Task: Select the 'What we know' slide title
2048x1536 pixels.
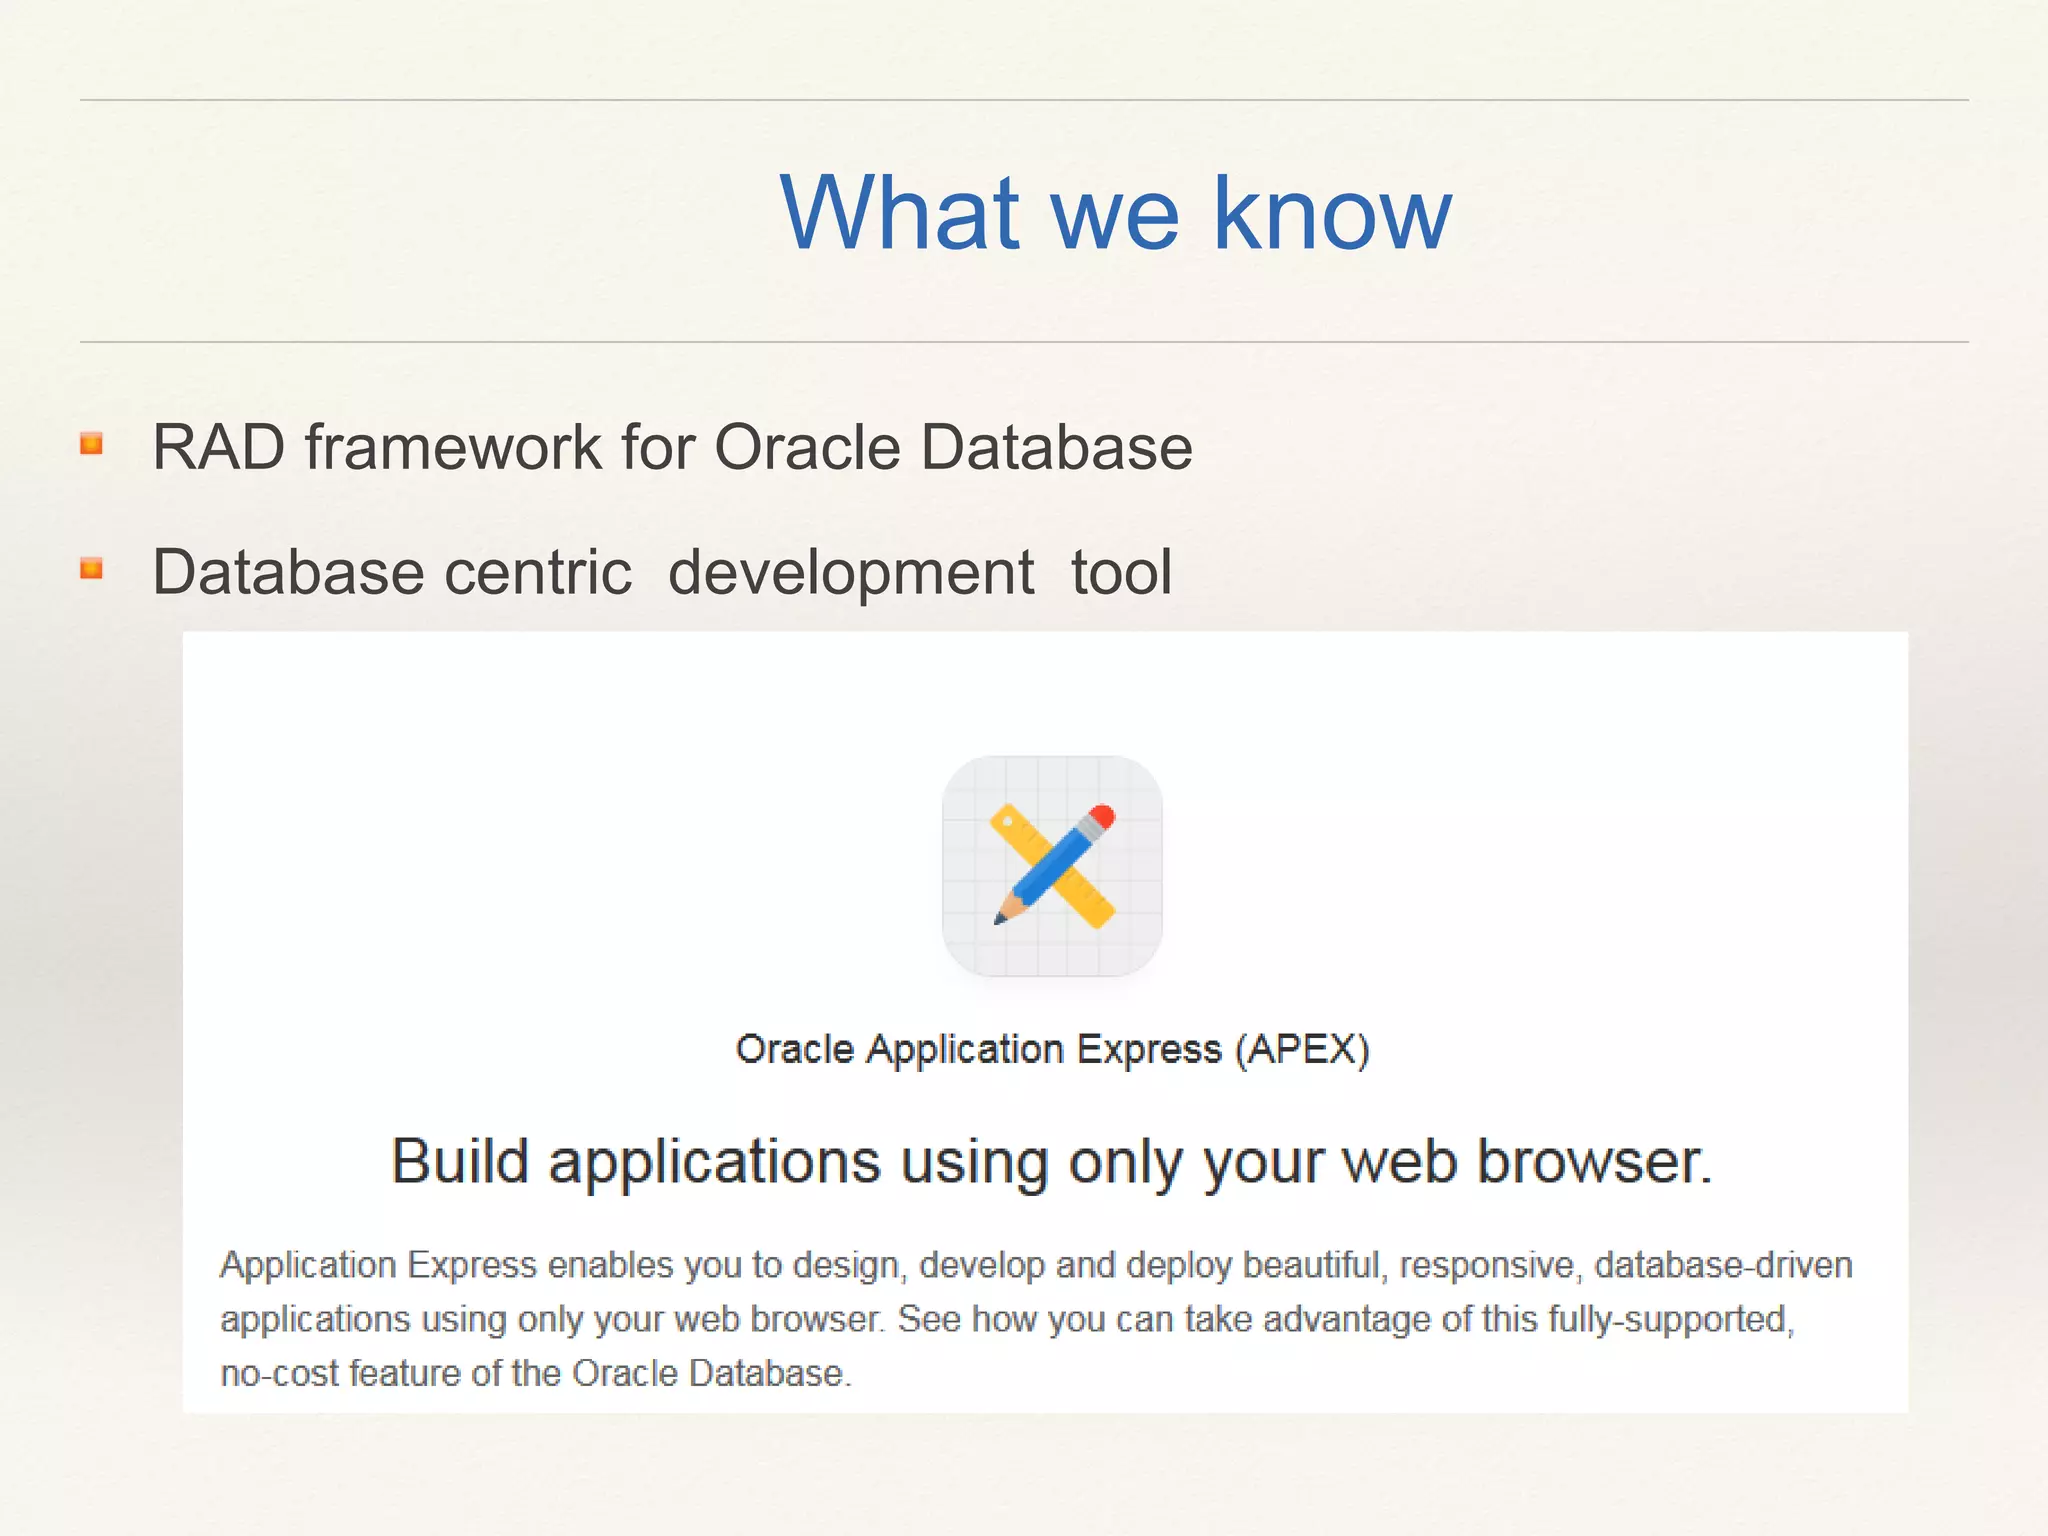Action: [1115, 212]
